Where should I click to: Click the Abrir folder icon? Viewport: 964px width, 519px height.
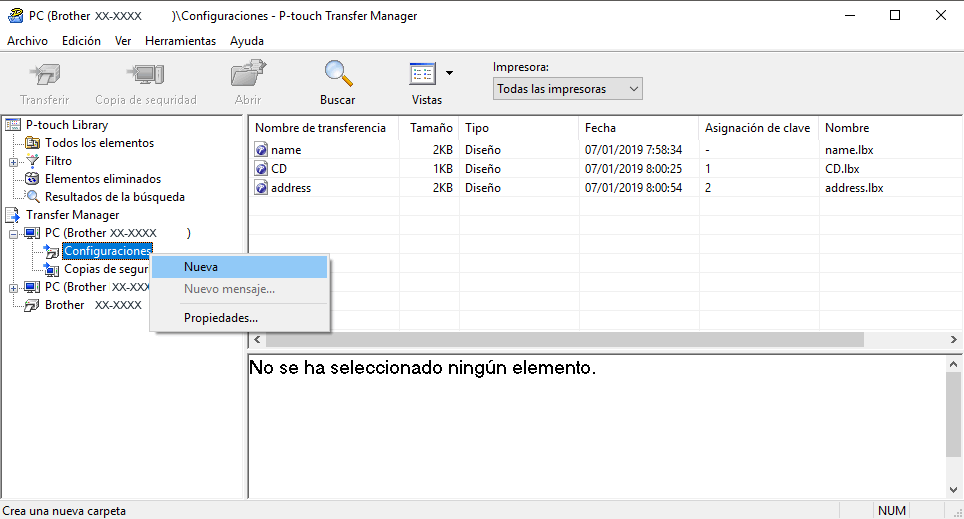[248, 73]
